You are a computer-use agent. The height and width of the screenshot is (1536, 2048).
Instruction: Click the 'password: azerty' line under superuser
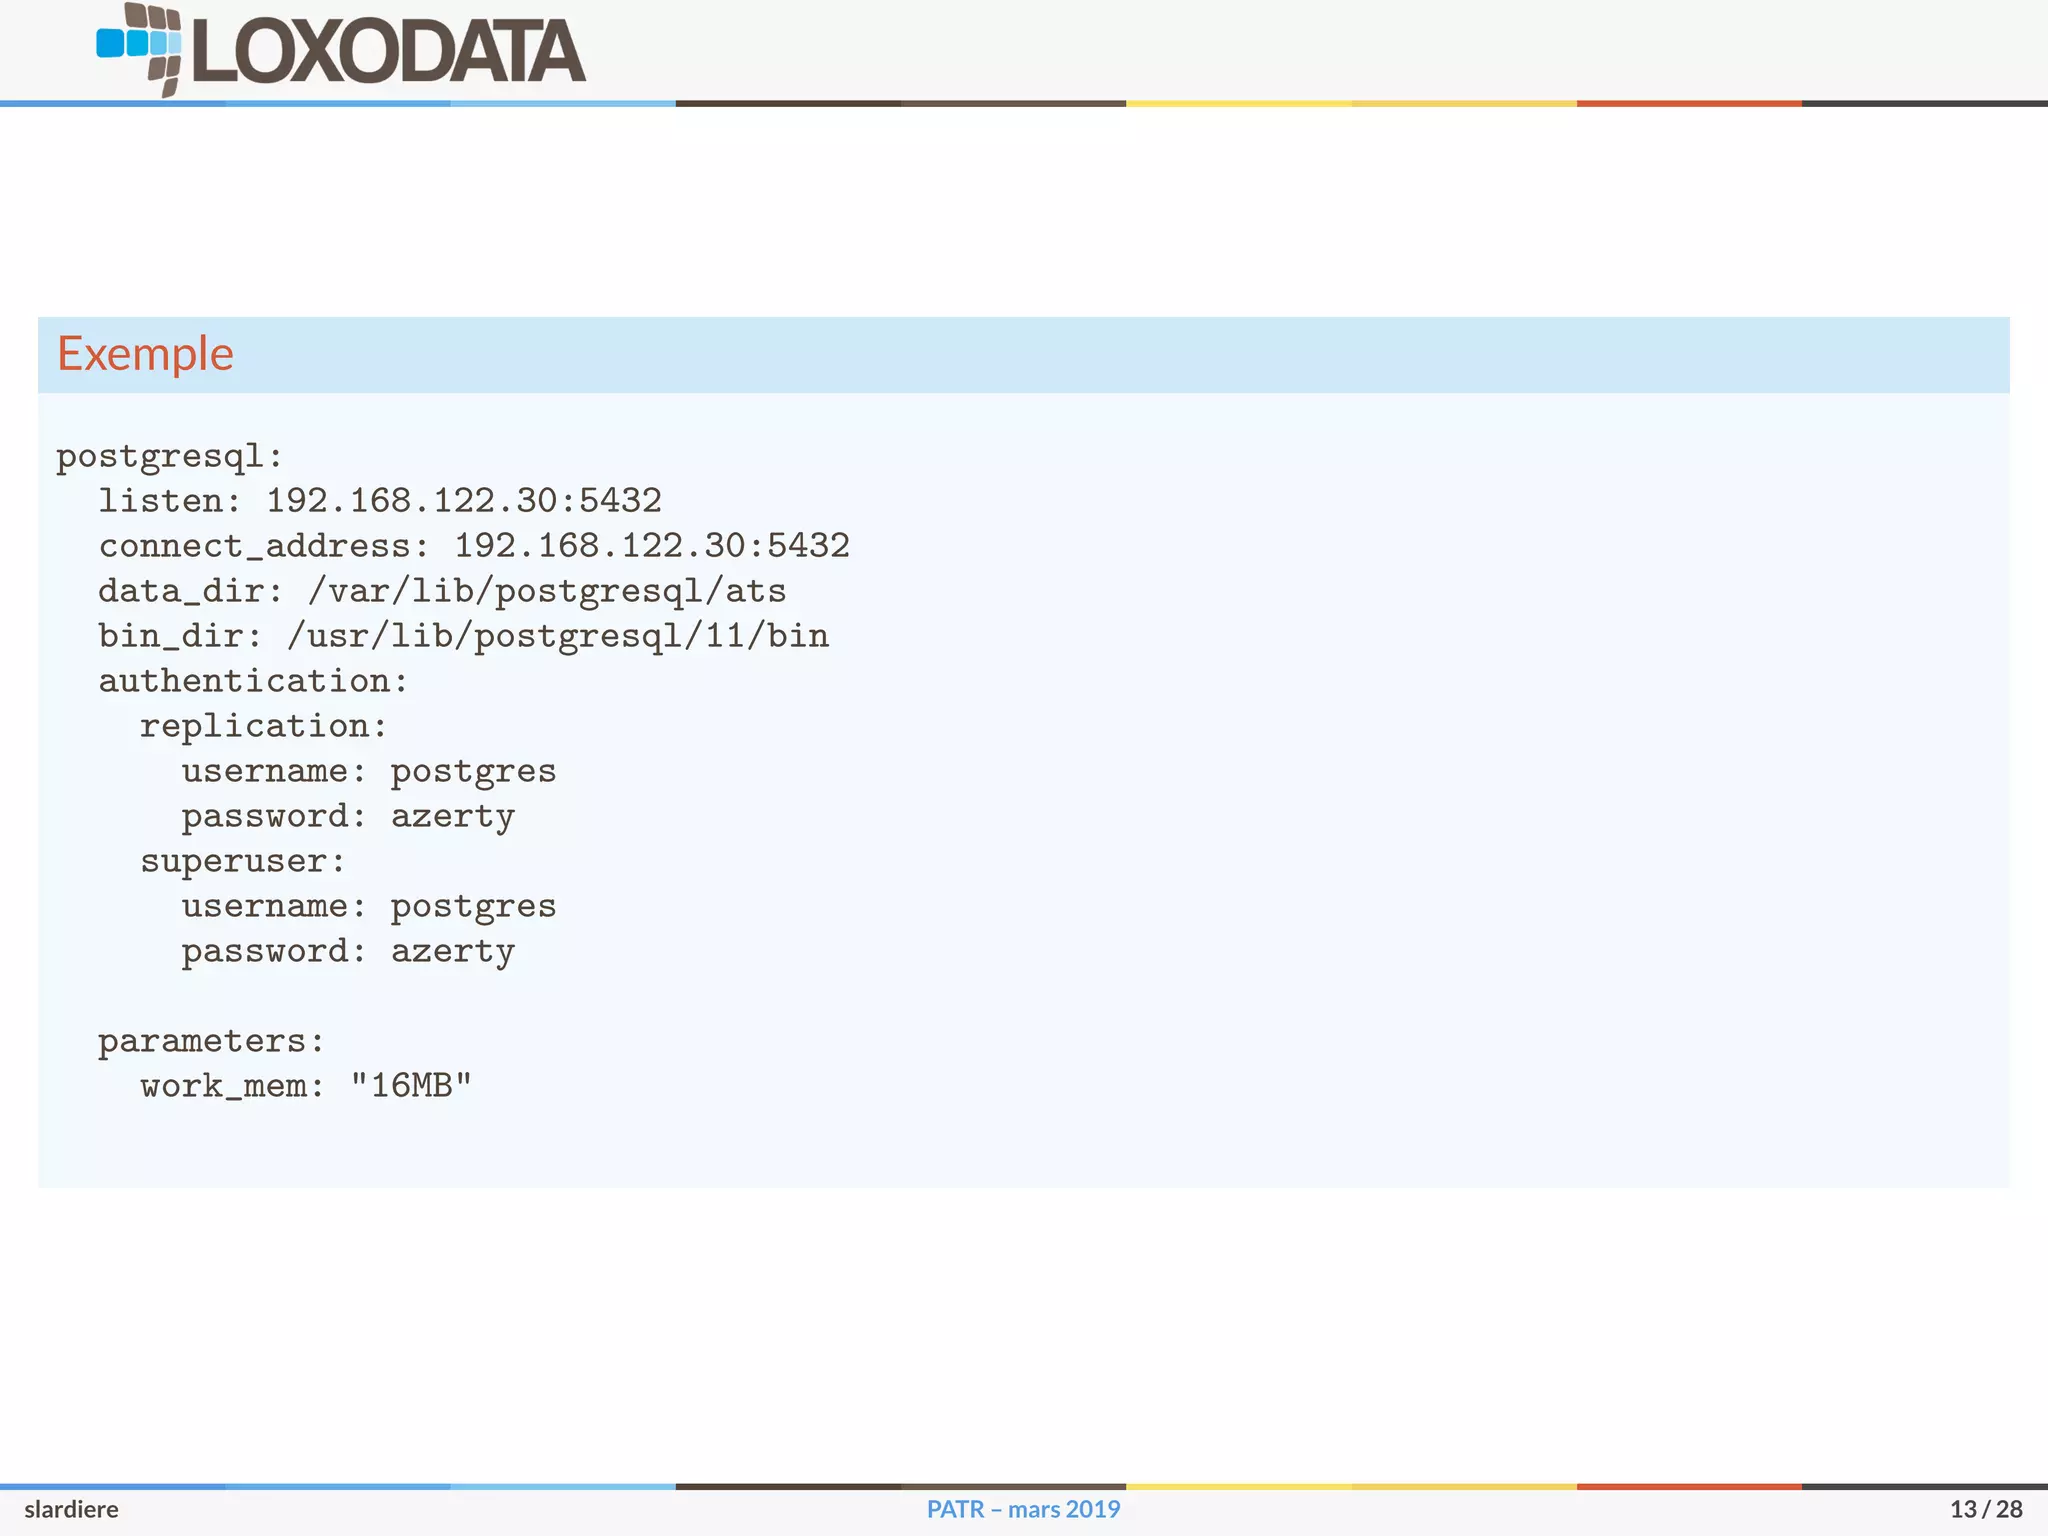click(x=348, y=952)
